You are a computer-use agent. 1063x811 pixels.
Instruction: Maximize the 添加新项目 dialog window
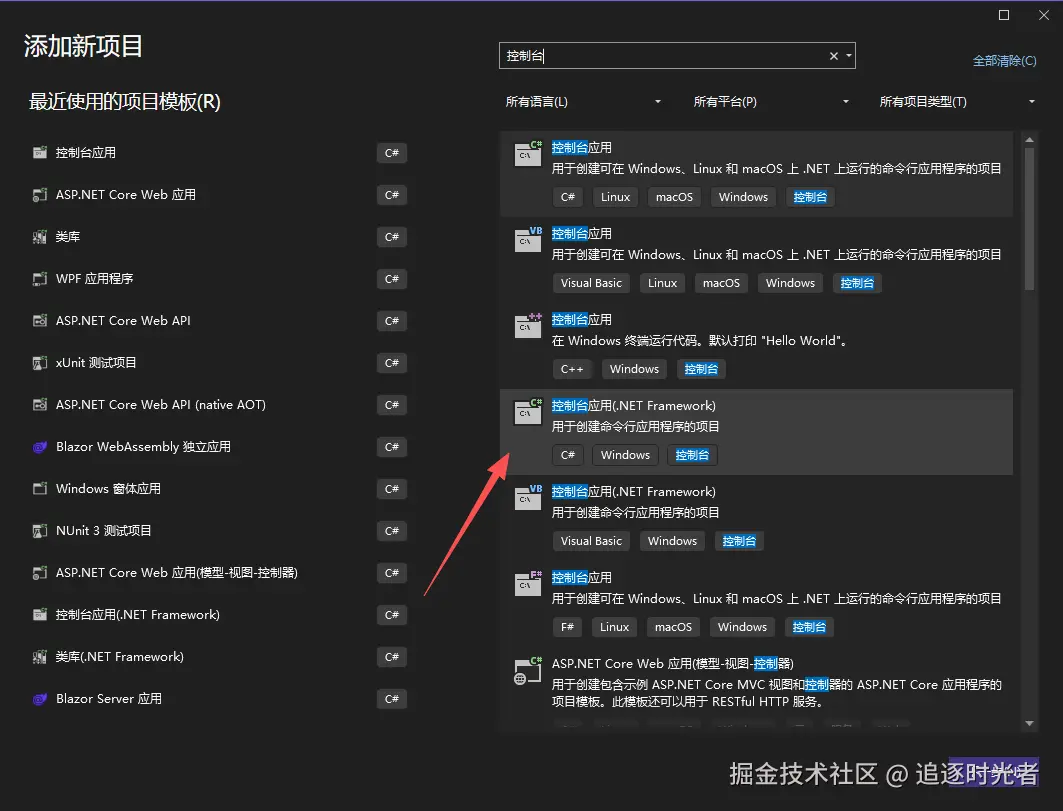(x=1004, y=15)
